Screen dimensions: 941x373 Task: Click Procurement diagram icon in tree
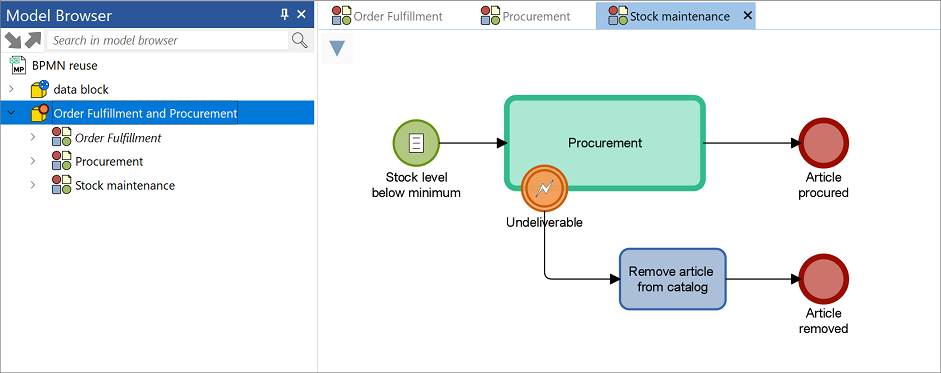coord(61,161)
